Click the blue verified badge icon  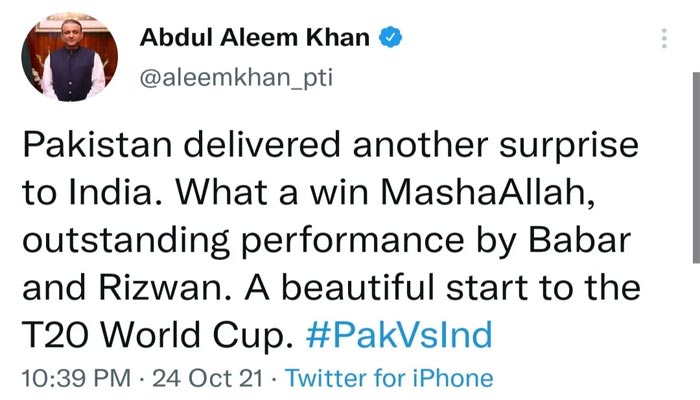pyautogui.click(x=391, y=37)
